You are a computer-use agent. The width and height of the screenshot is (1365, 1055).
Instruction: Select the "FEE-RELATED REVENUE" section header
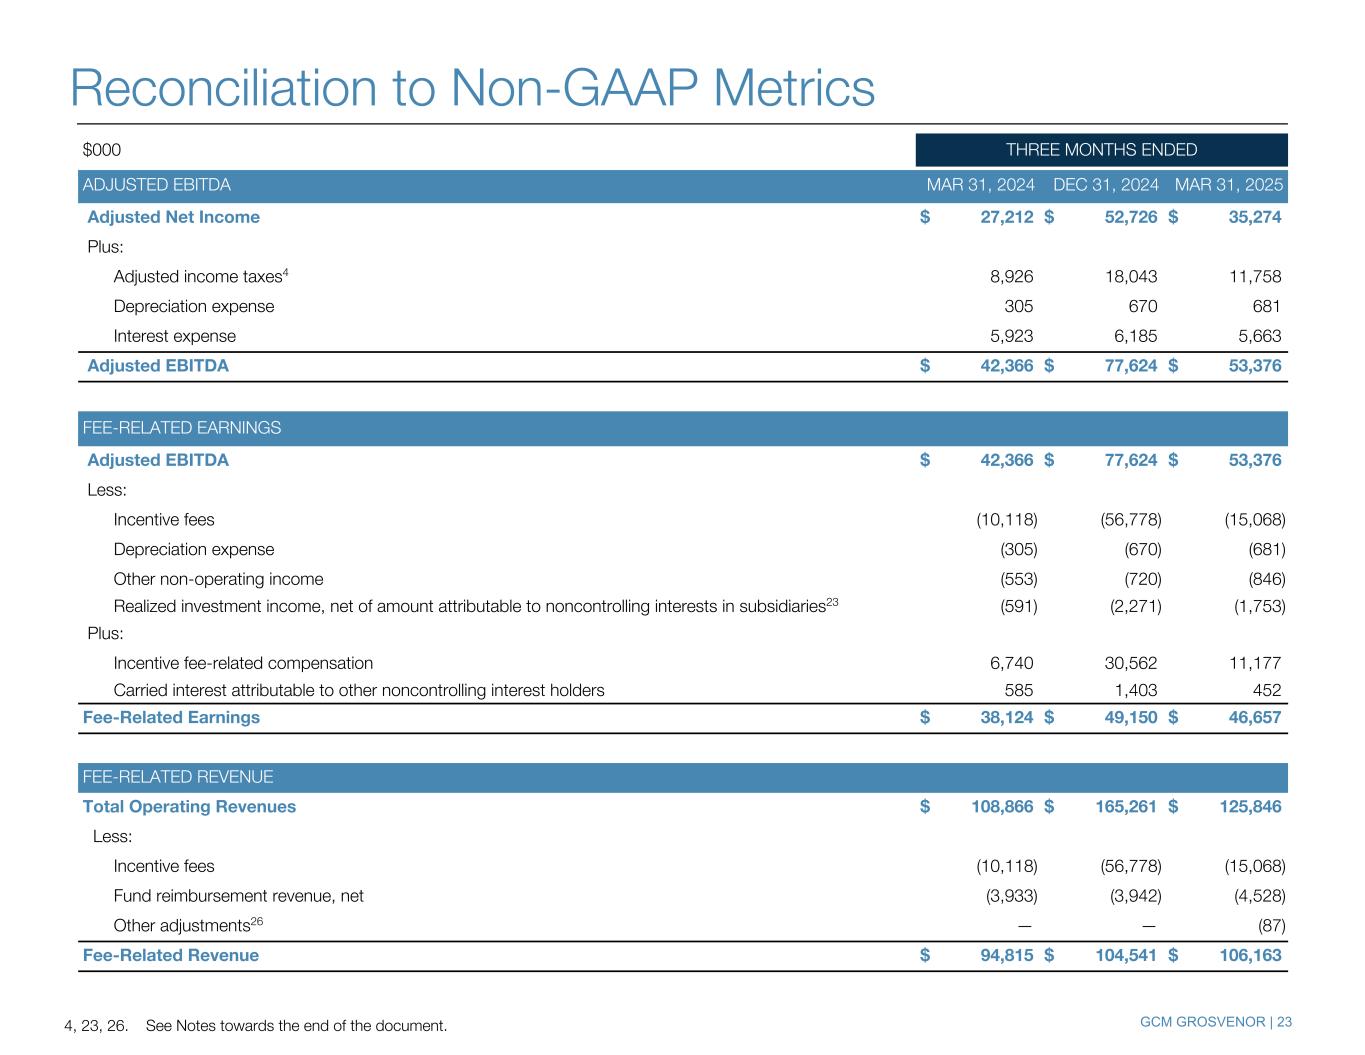click(177, 777)
